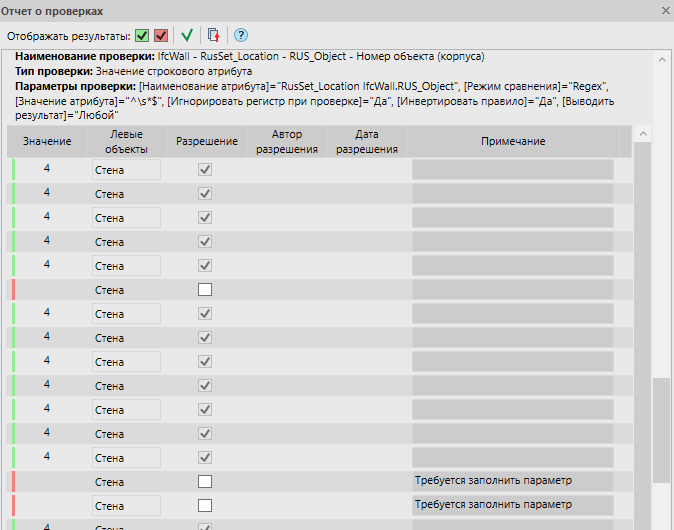Click the up arrow of the table scrollbar
Viewport: 674px width, 530px height.
(x=643, y=134)
